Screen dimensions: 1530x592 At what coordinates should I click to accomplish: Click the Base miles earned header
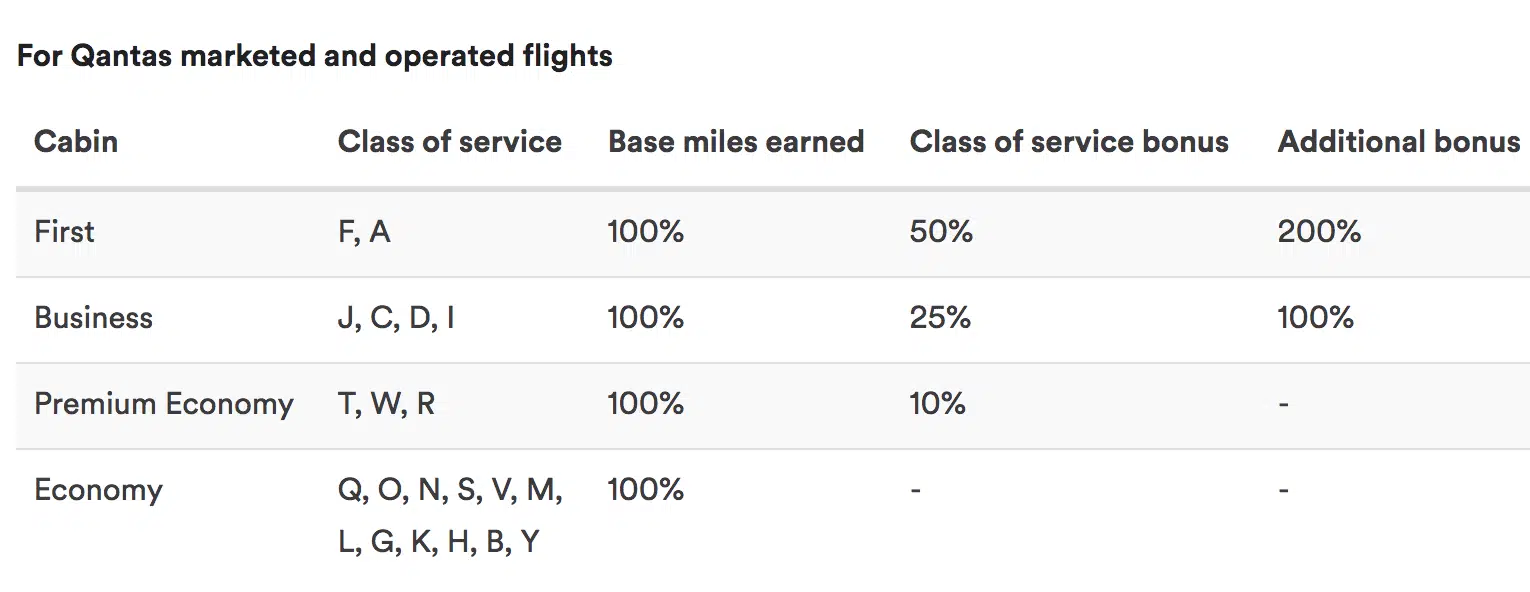[x=735, y=141]
